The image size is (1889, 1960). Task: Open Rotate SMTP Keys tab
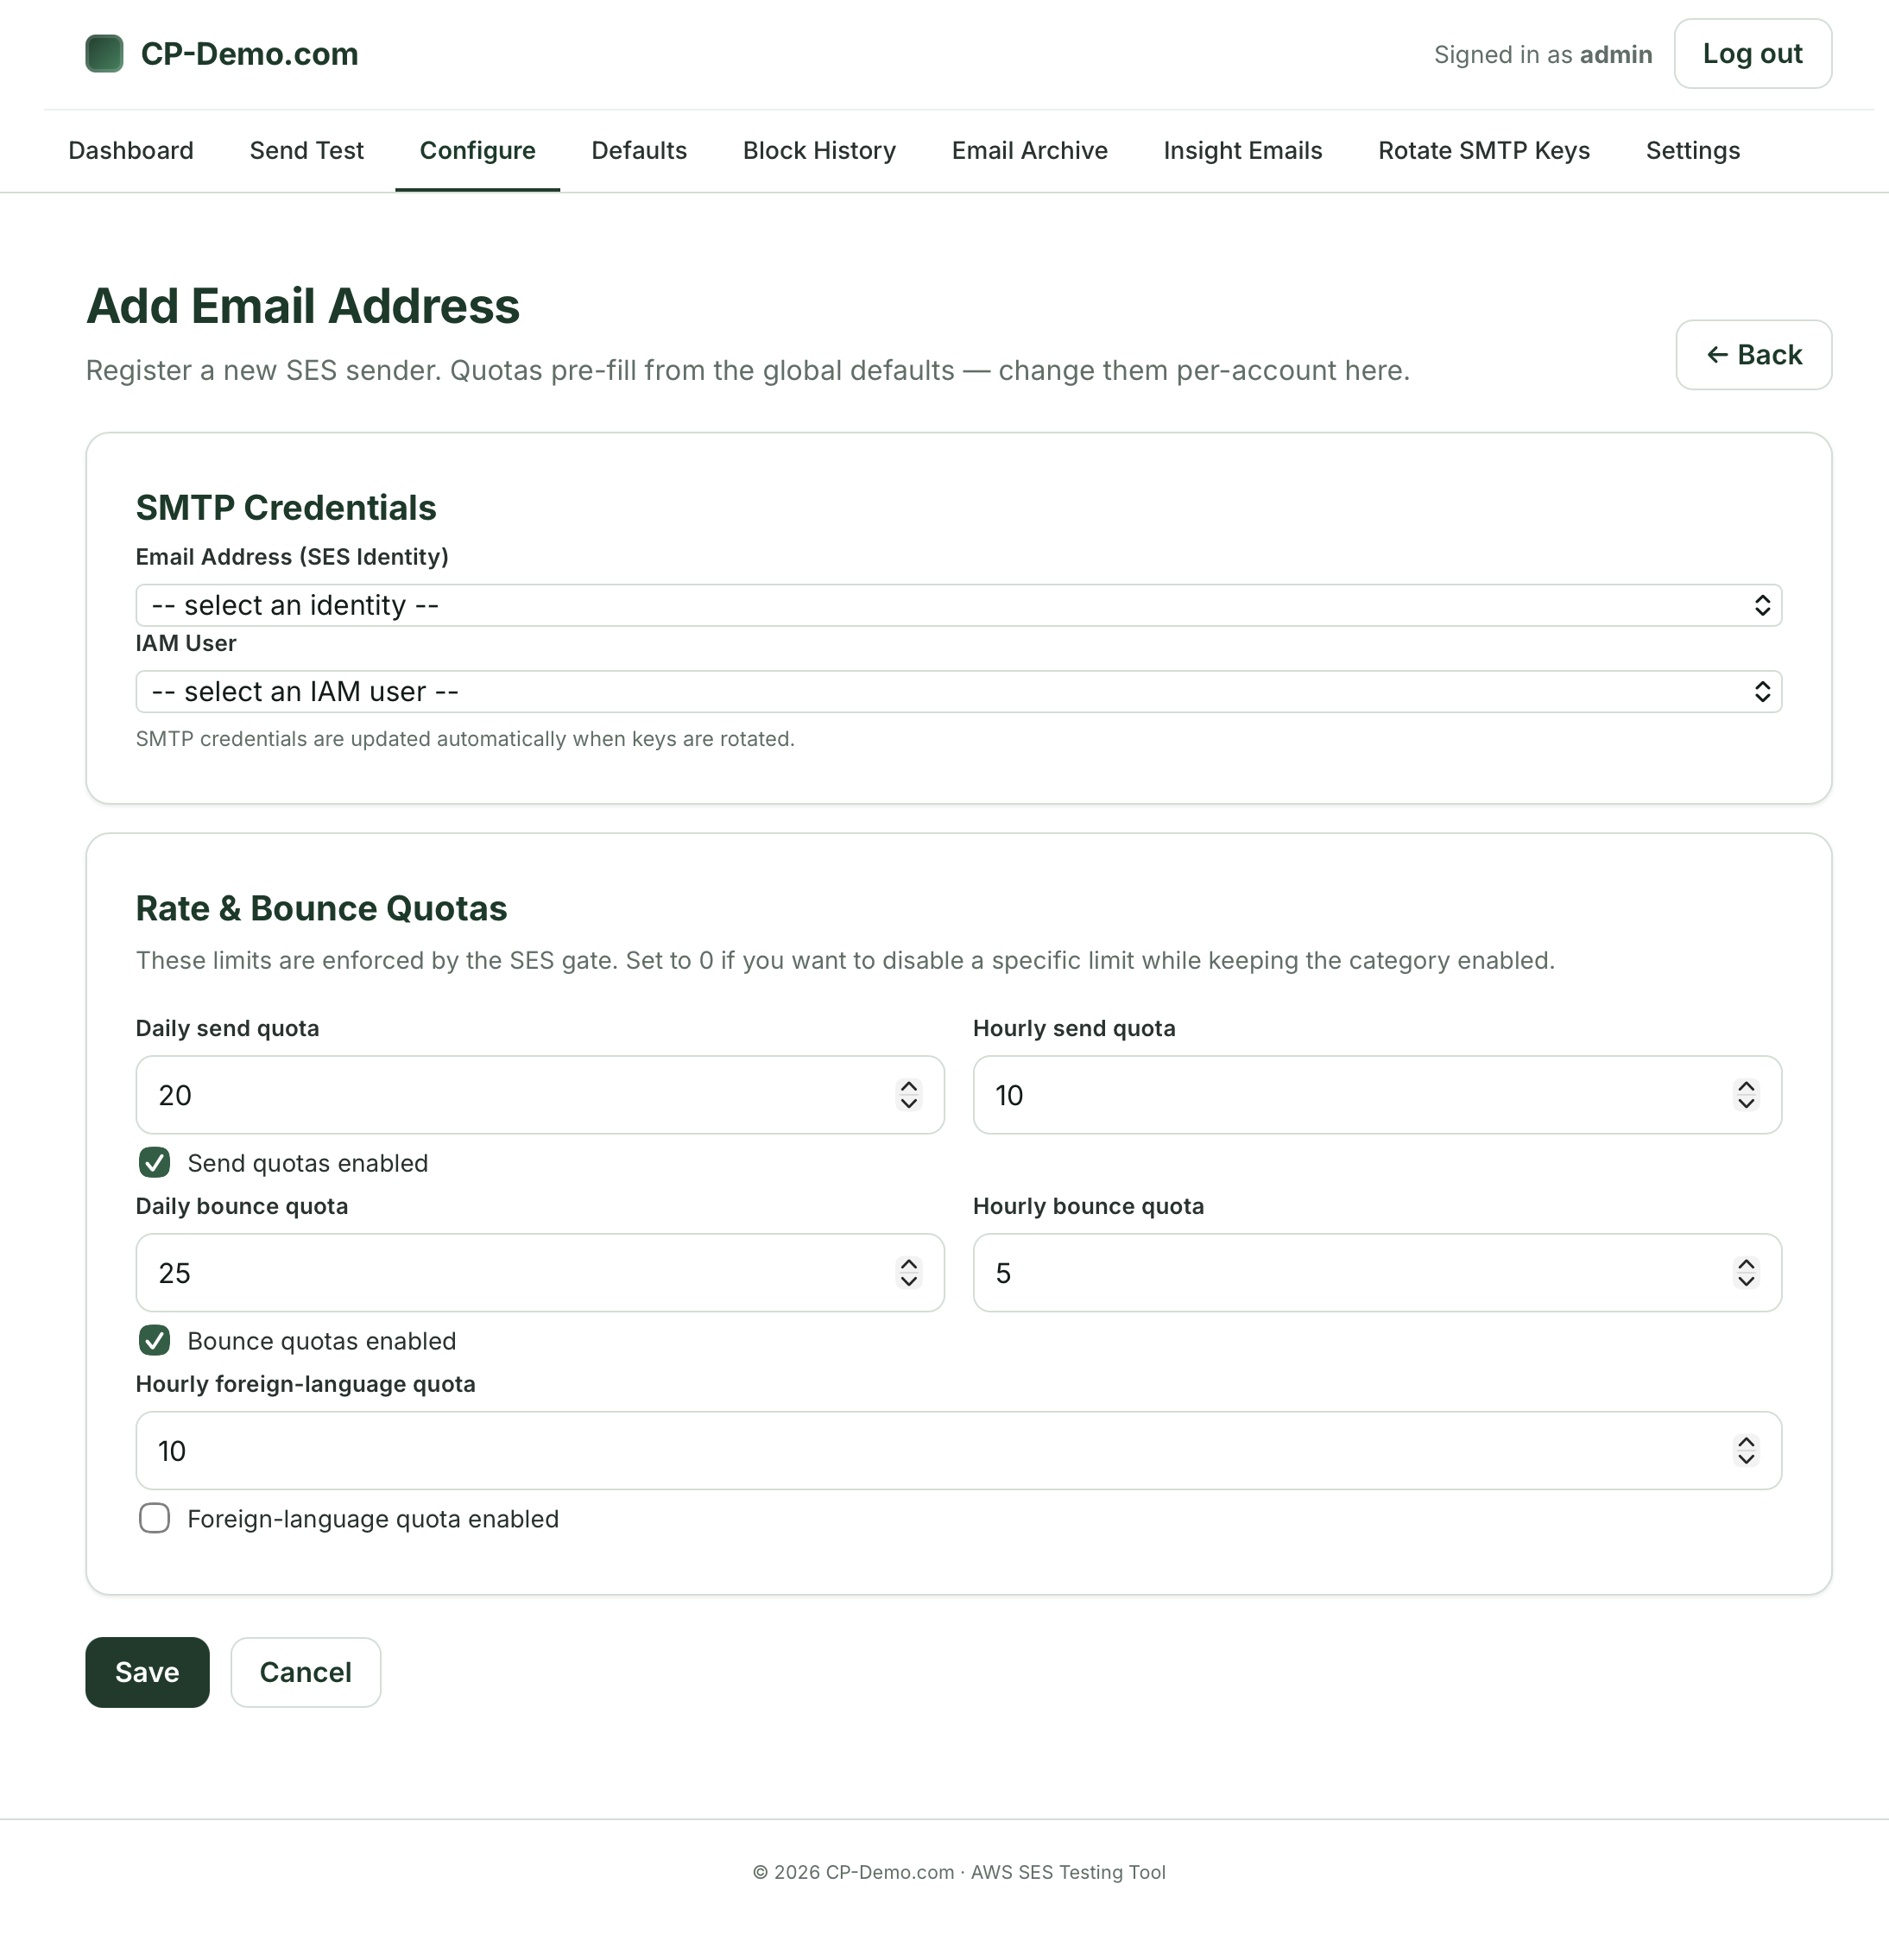1483,150
